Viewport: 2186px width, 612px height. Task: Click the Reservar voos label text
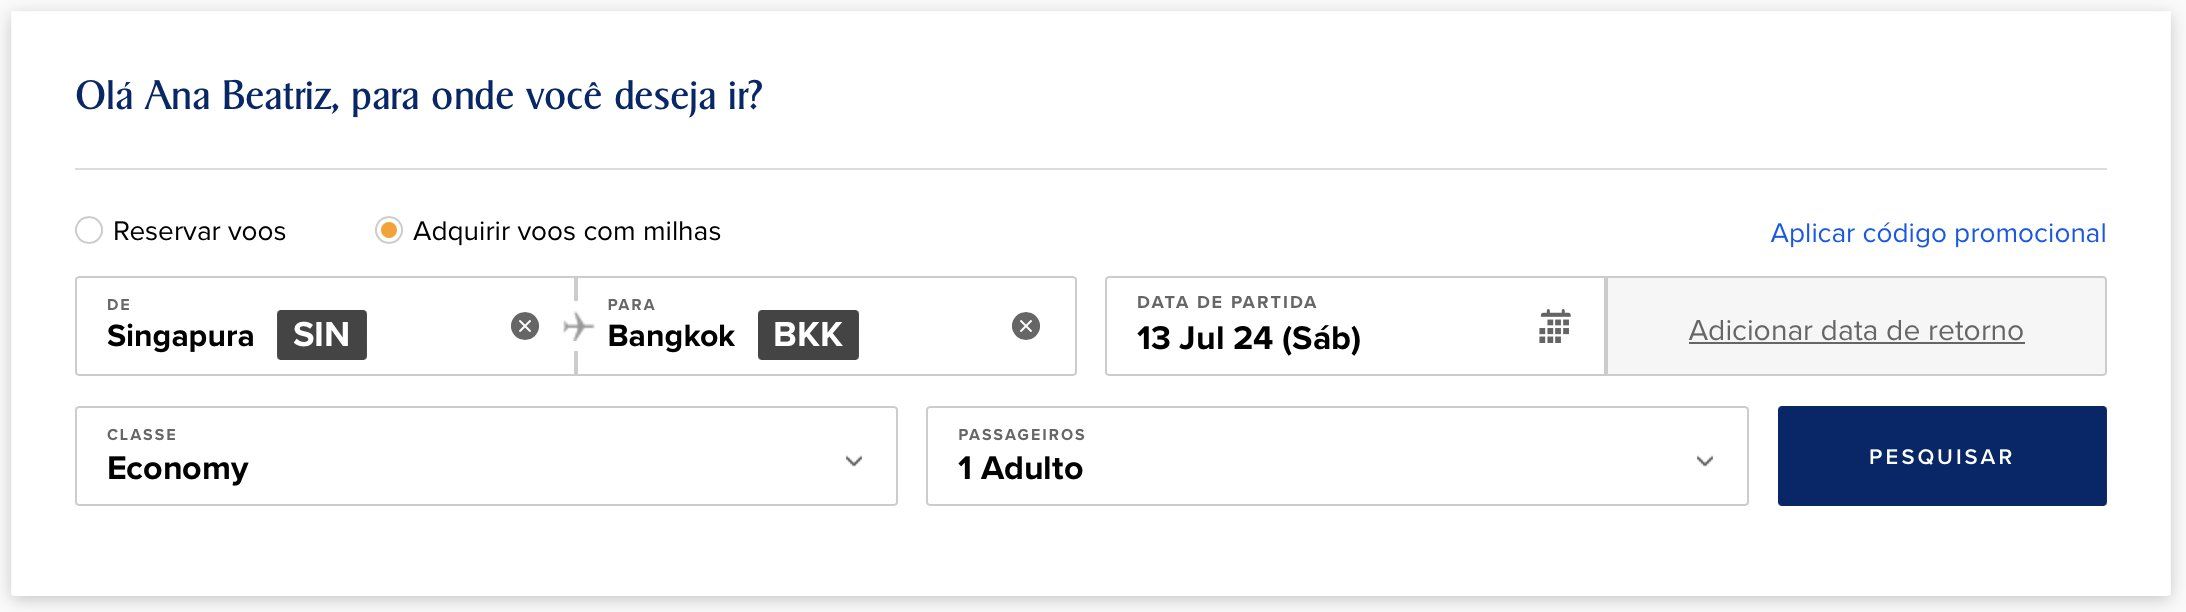(x=199, y=231)
